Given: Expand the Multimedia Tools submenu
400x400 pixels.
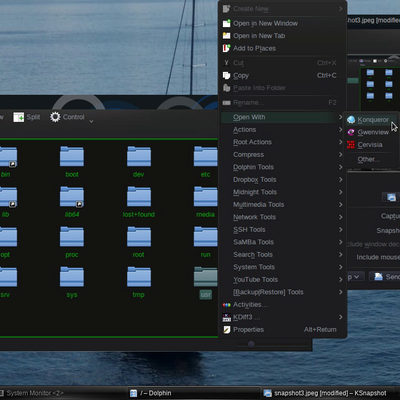Looking at the screenshot, I should coord(282,205).
